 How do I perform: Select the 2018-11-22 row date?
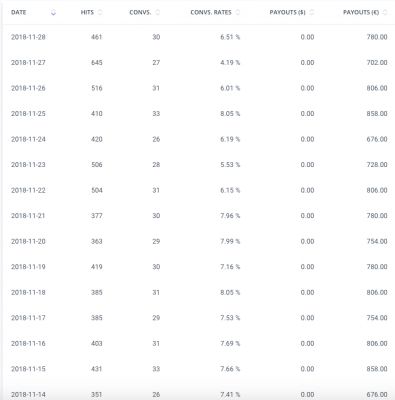28,190
